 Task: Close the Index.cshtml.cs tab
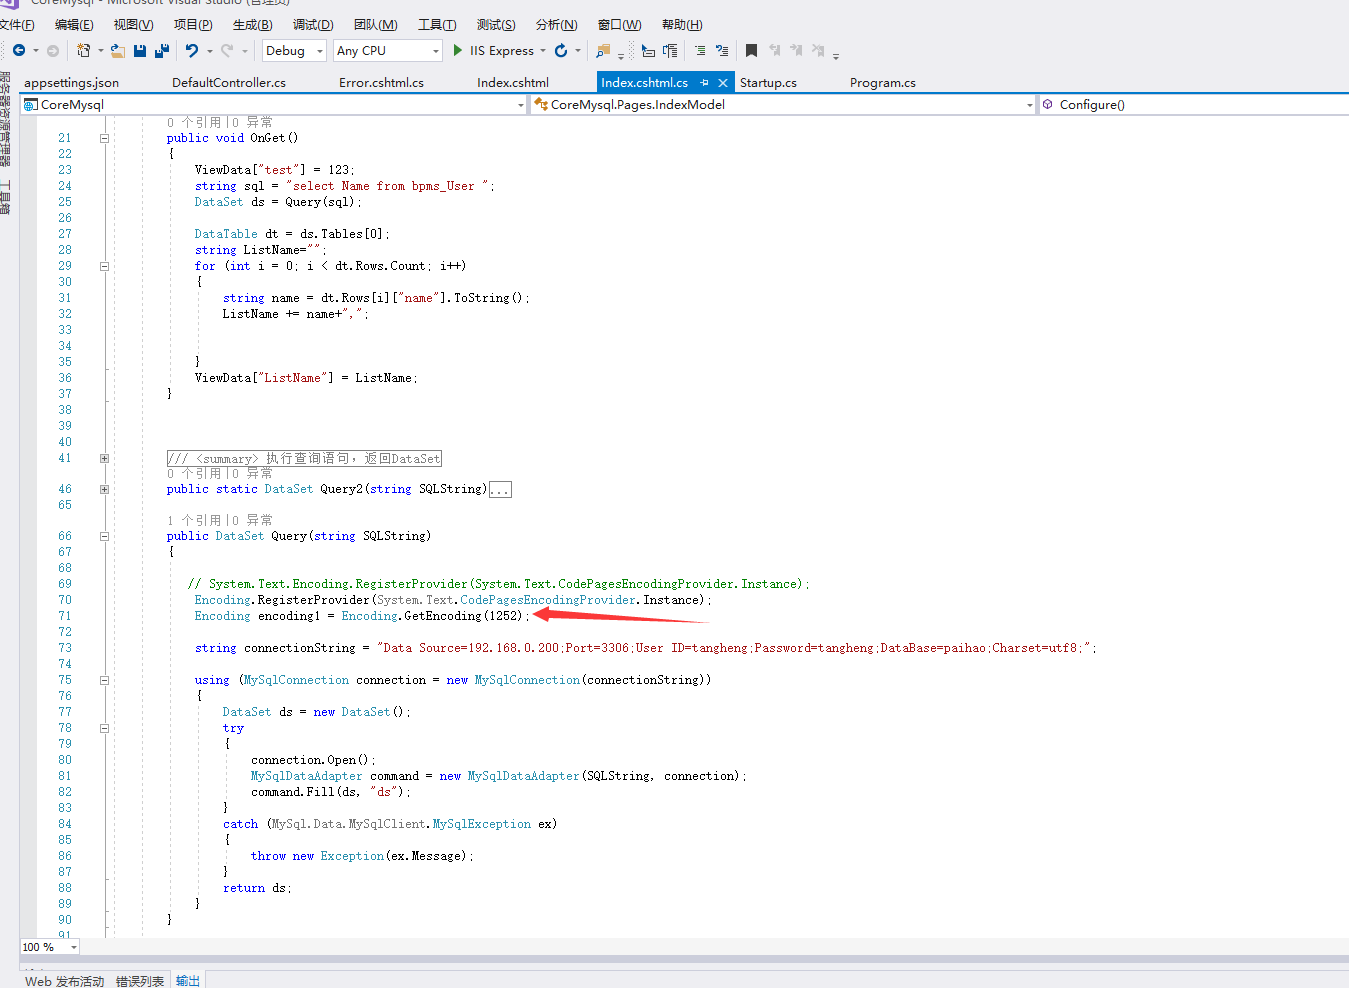pos(723,83)
